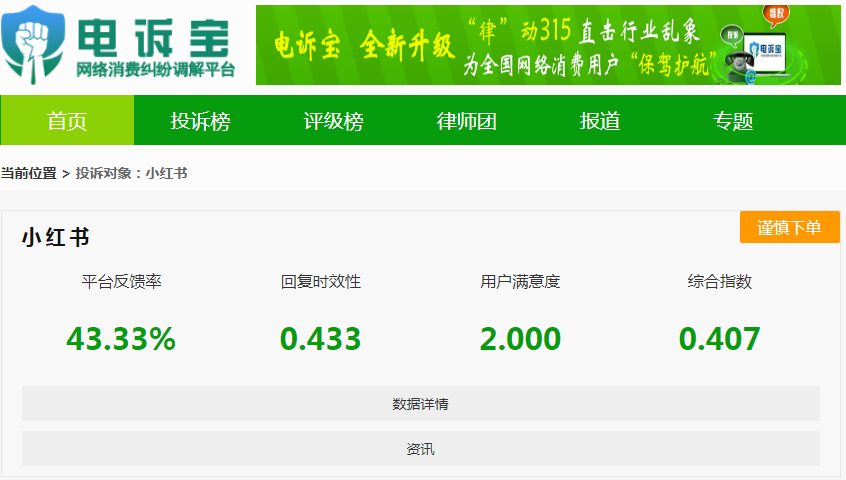Click the 电诉宝 site title text
846x480 pixels.
[x=154, y=38]
